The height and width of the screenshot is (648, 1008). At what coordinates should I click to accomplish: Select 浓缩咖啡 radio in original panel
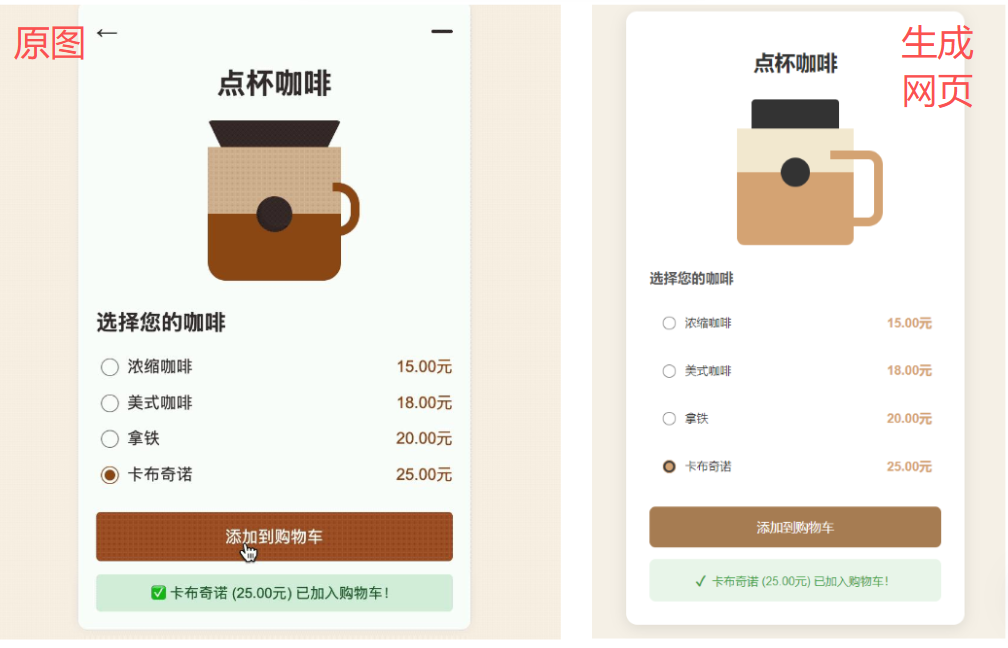tap(110, 367)
